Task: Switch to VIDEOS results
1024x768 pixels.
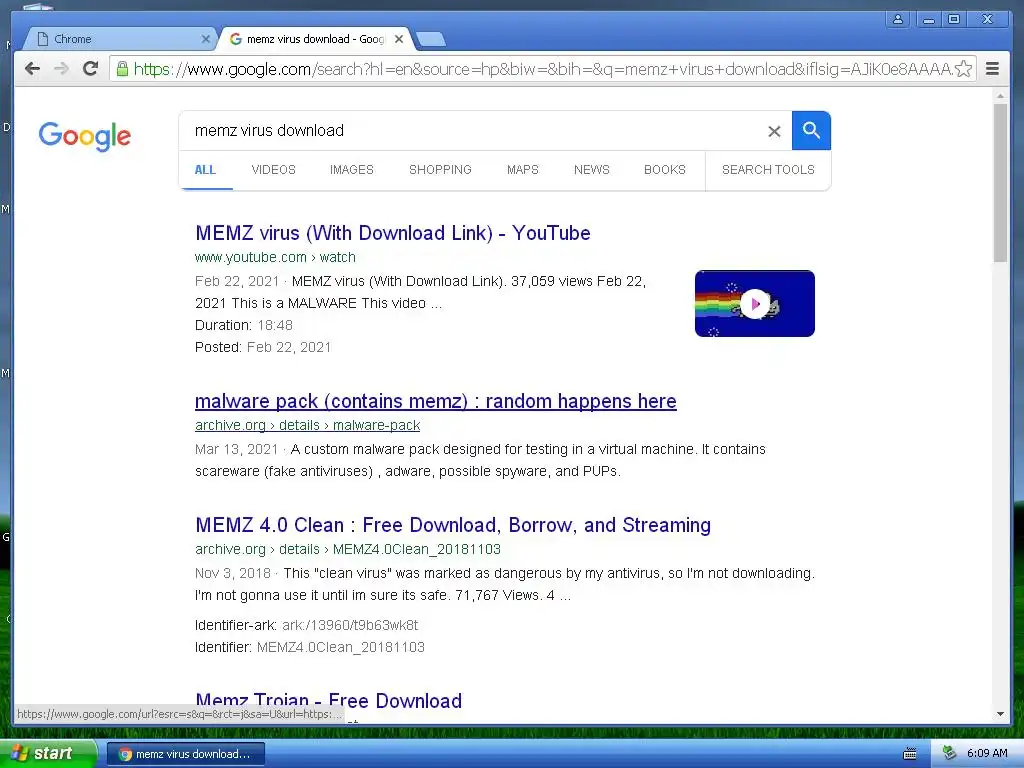Action: point(274,170)
